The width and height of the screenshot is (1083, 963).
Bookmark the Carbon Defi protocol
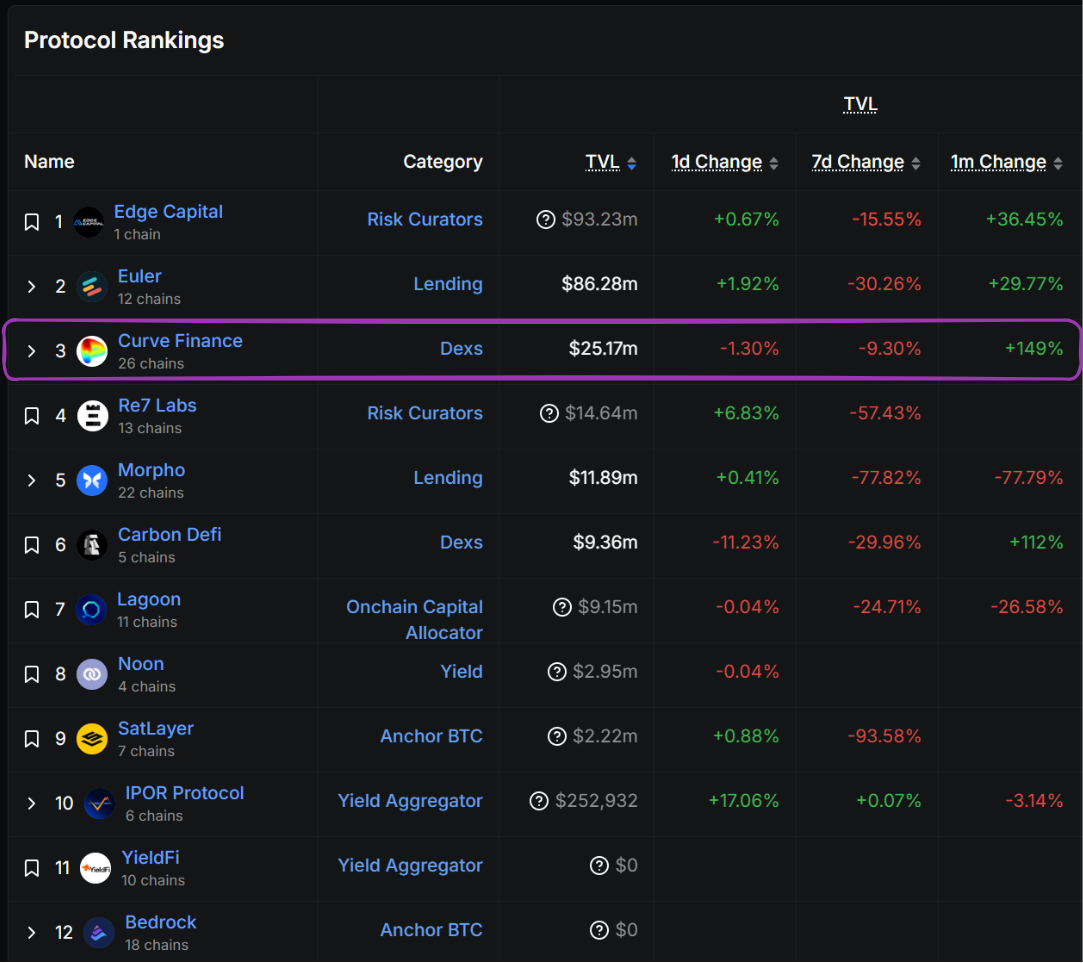pos(32,545)
